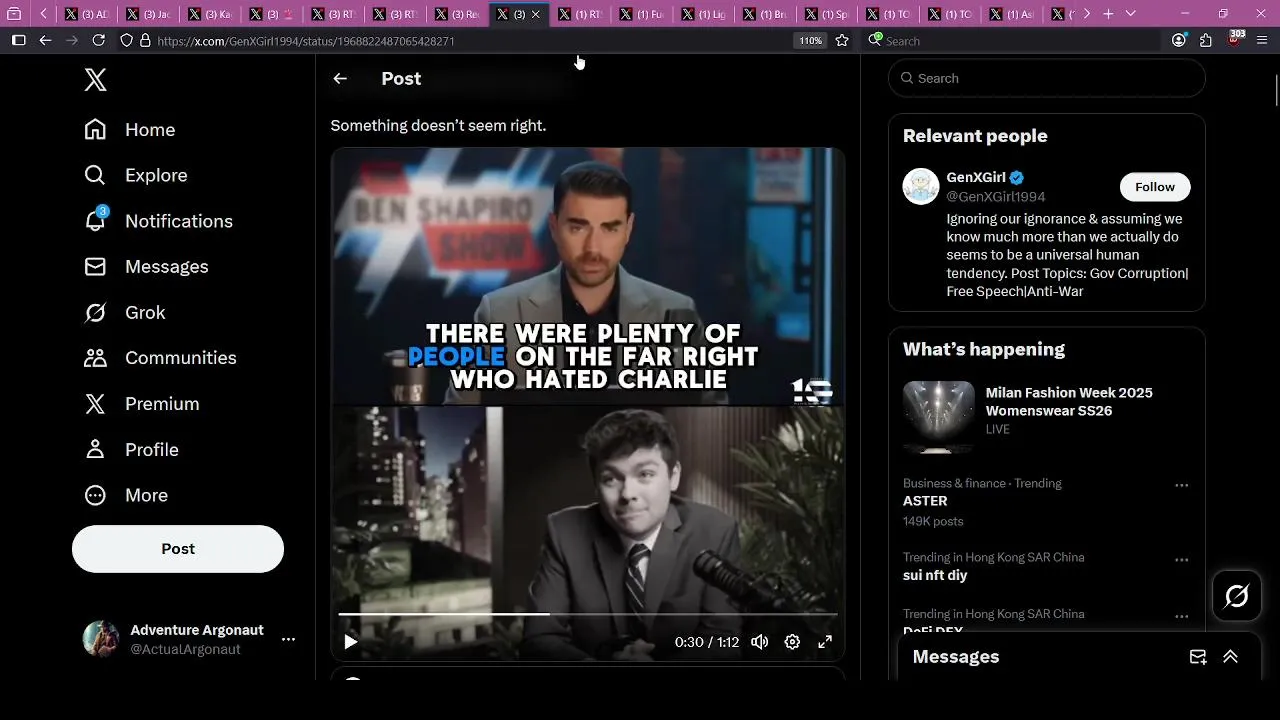Go to Messages in the sidebar
Viewport: 1280px width, 720px height.
tap(147, 267)
